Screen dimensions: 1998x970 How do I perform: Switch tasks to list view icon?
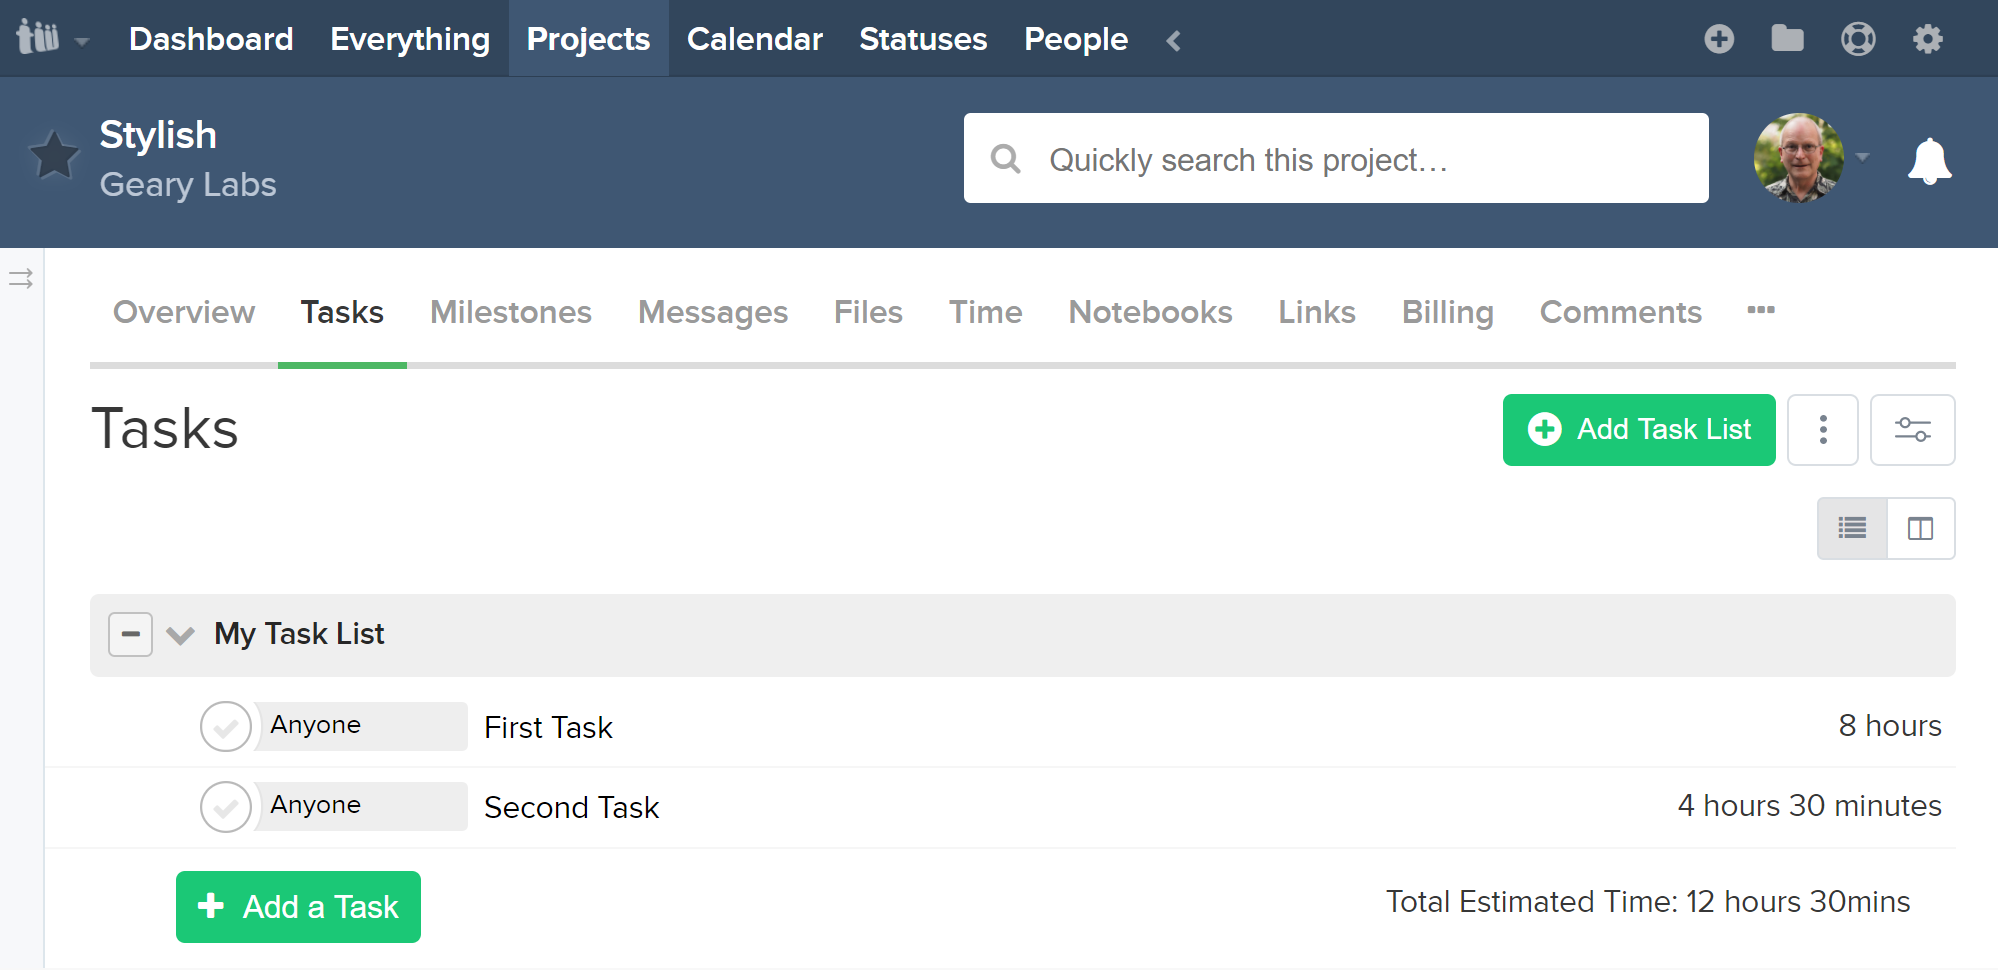(1852, 528)
